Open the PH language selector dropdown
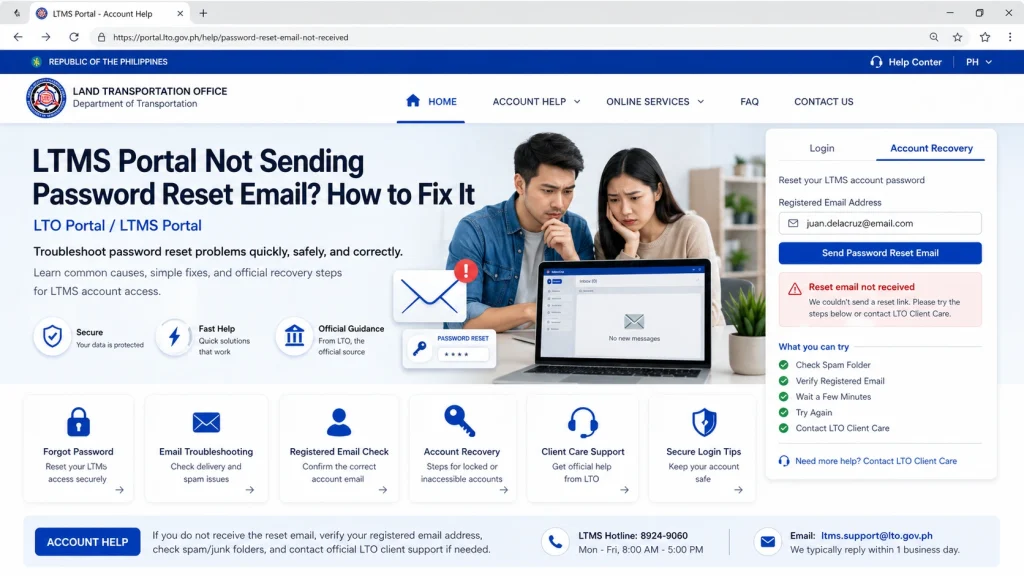Viewport: 1024px width, 576px height. point(979,62)
